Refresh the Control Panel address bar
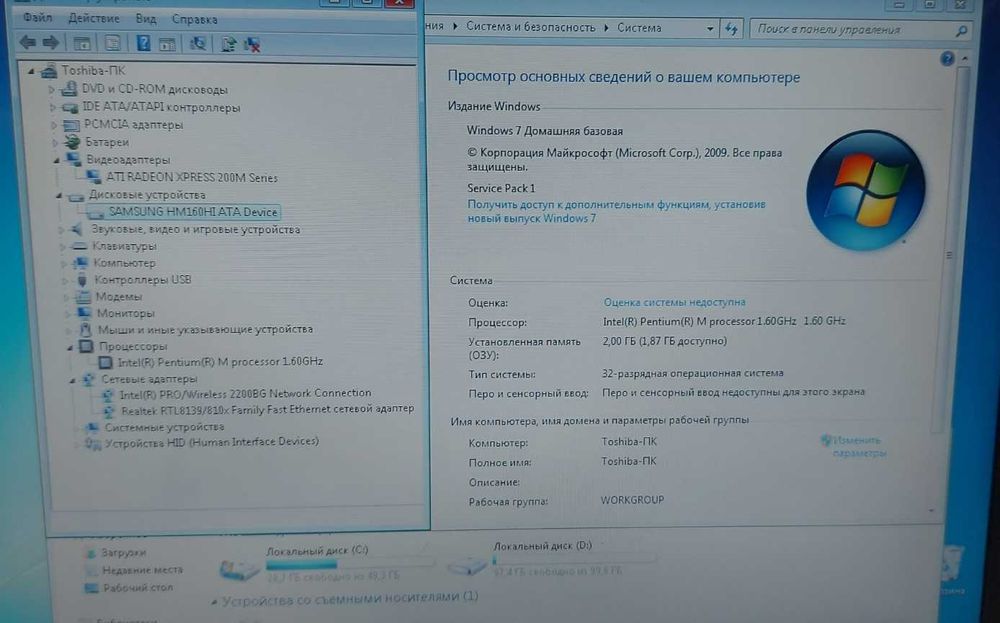This screenshot has width=1000, height=623. 731,29
